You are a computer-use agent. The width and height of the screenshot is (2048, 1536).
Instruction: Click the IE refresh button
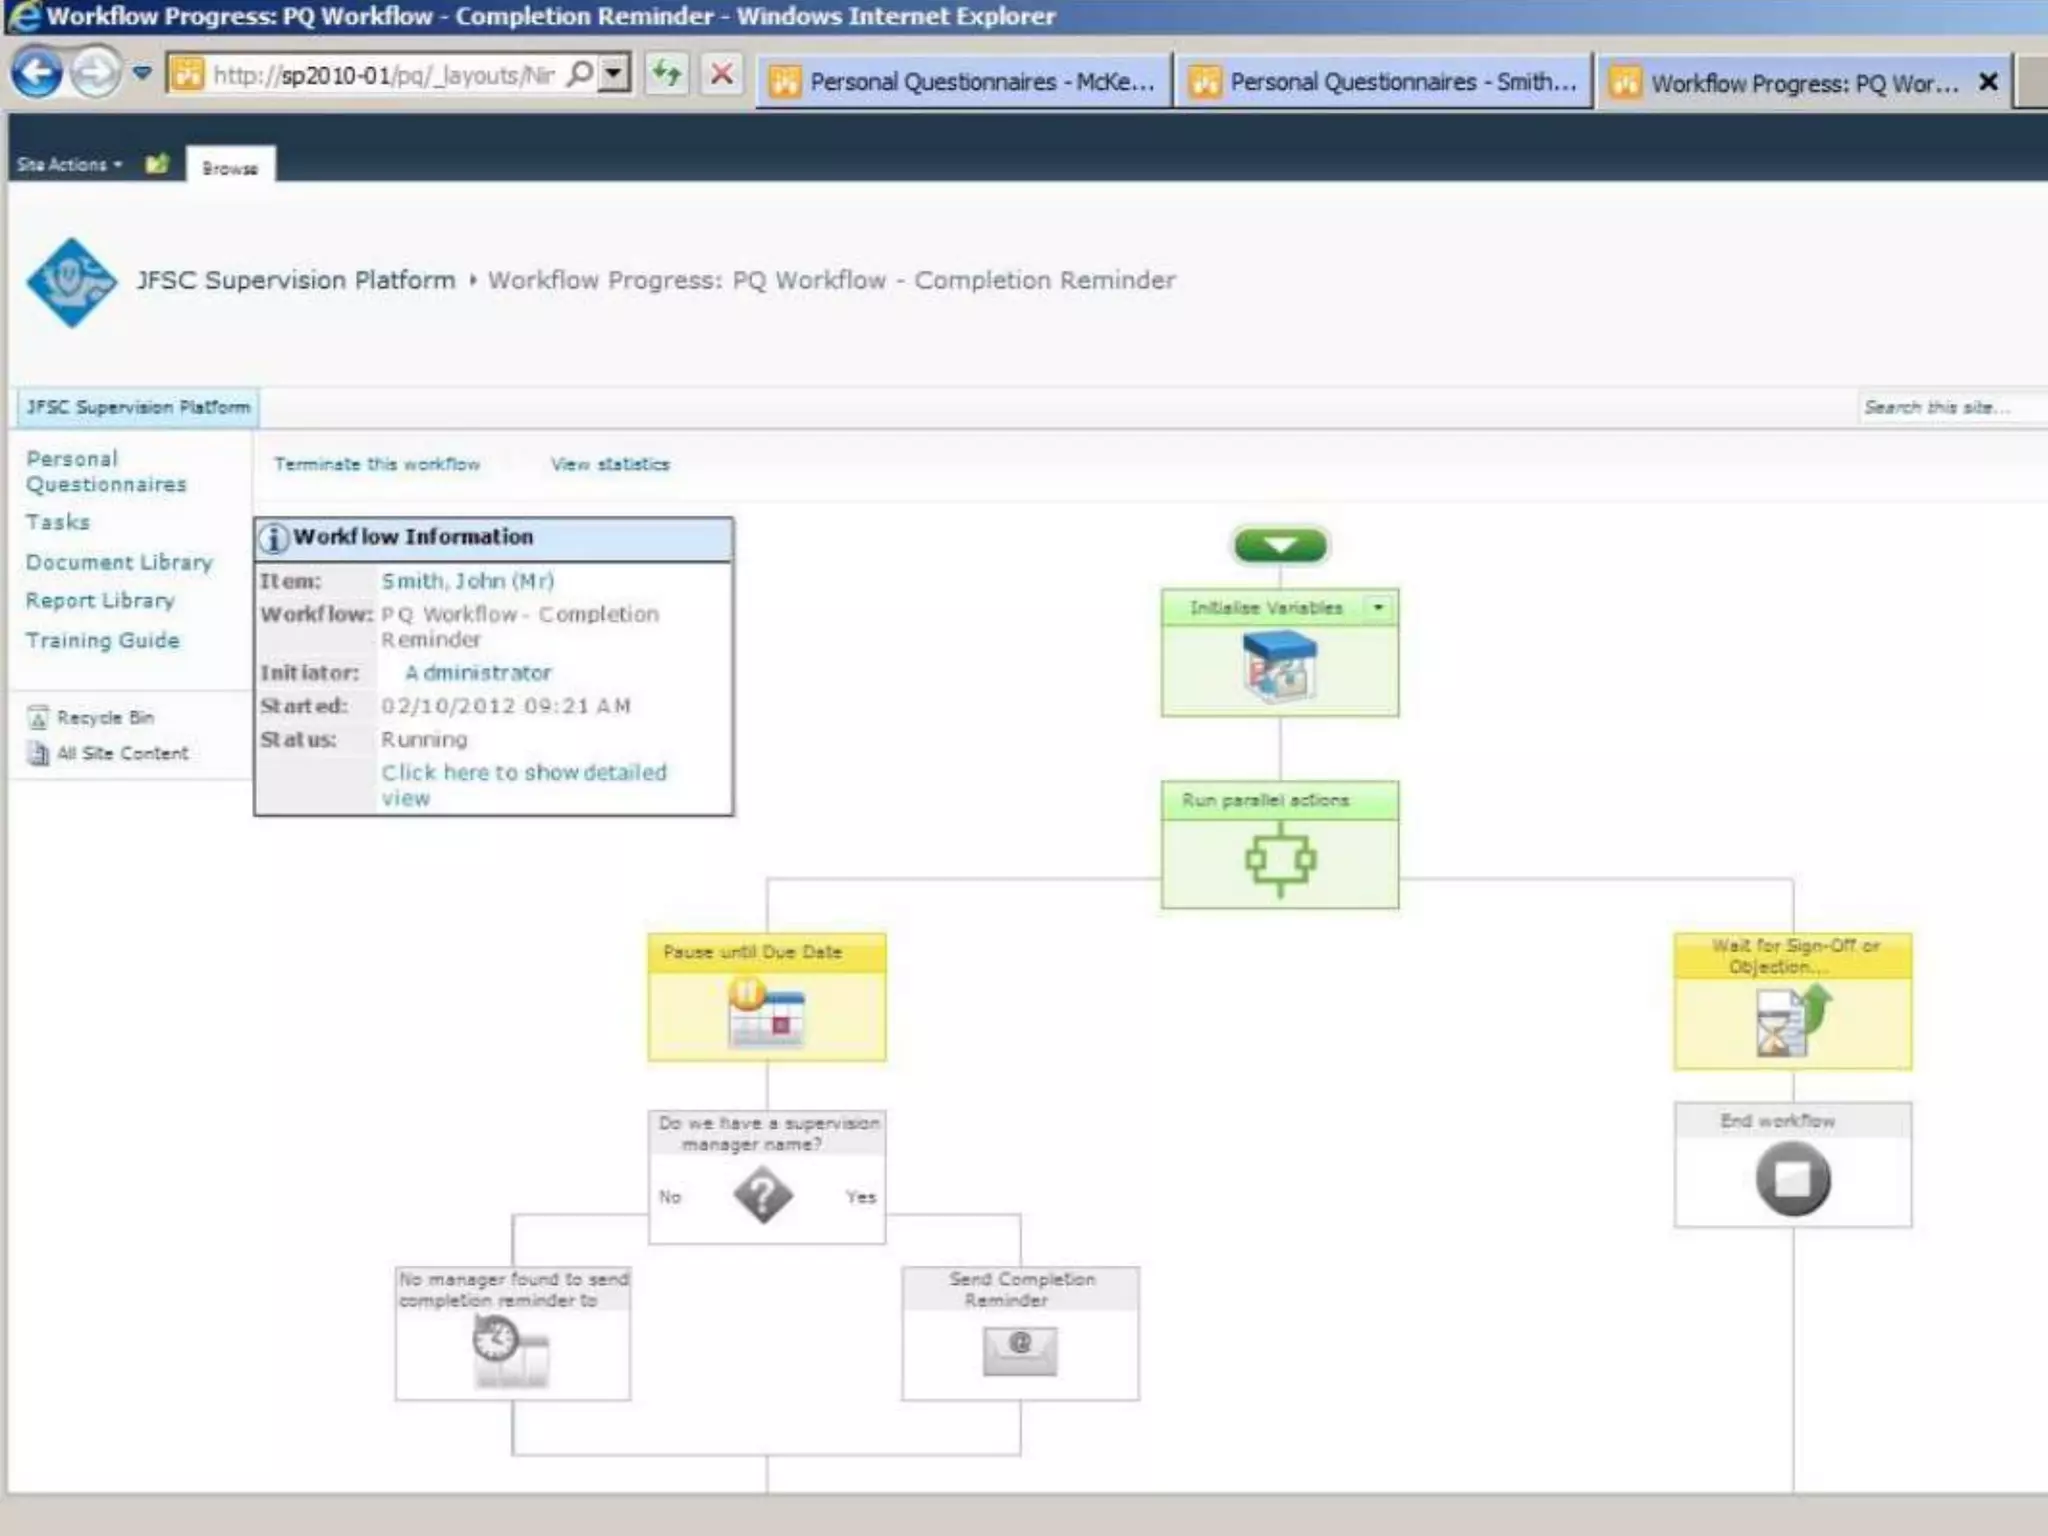(x=667, y=74)
